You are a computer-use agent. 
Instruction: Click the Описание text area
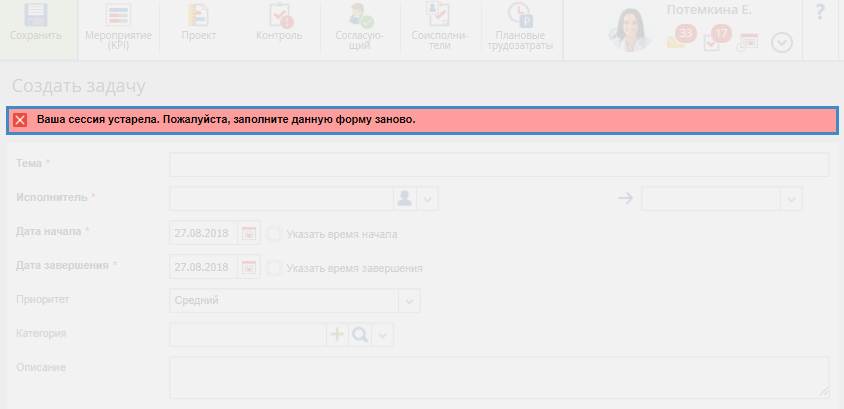[499, 377]
